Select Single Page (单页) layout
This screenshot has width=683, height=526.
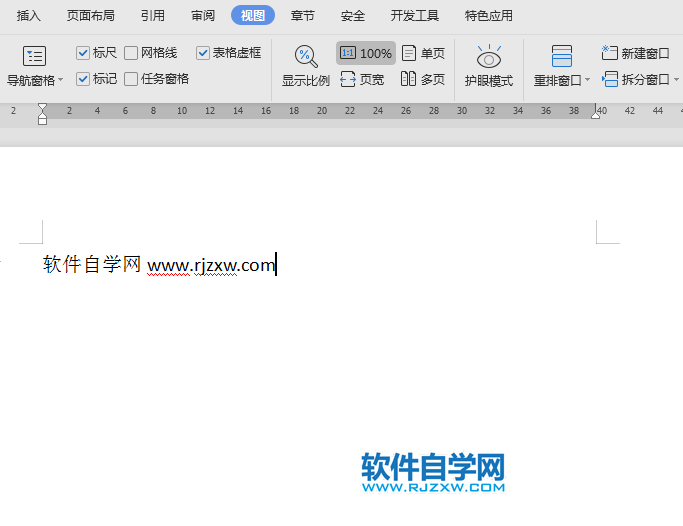tap(423, 53)
